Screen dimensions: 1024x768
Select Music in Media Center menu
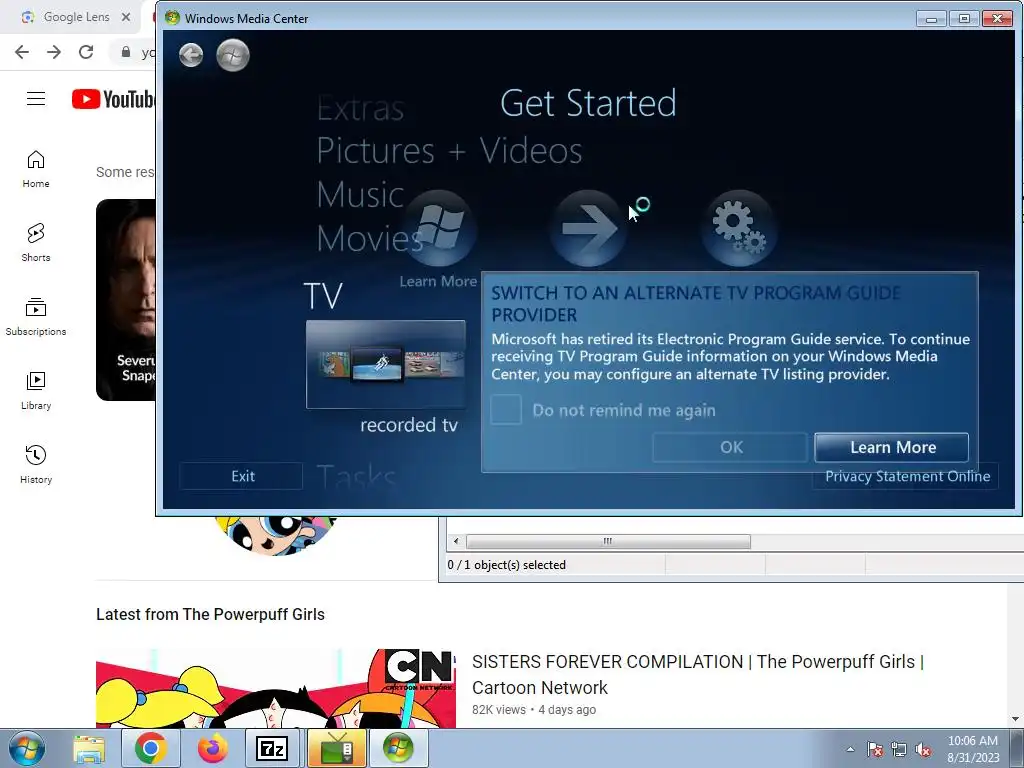tap(360, 195)
